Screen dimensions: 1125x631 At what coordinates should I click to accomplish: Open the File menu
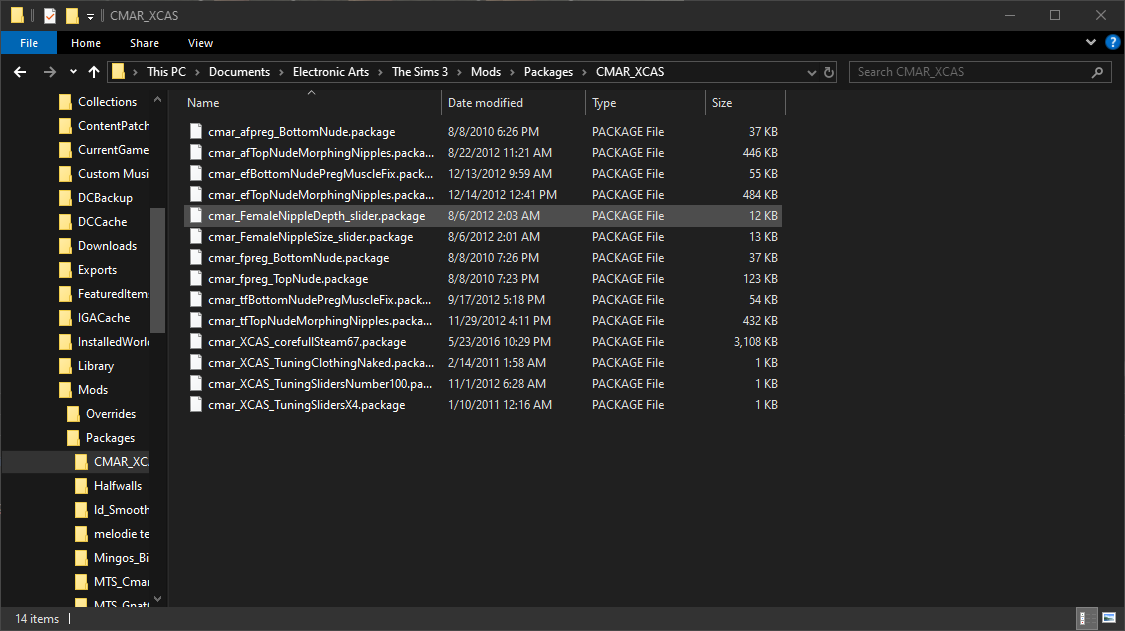coord(29,43)
